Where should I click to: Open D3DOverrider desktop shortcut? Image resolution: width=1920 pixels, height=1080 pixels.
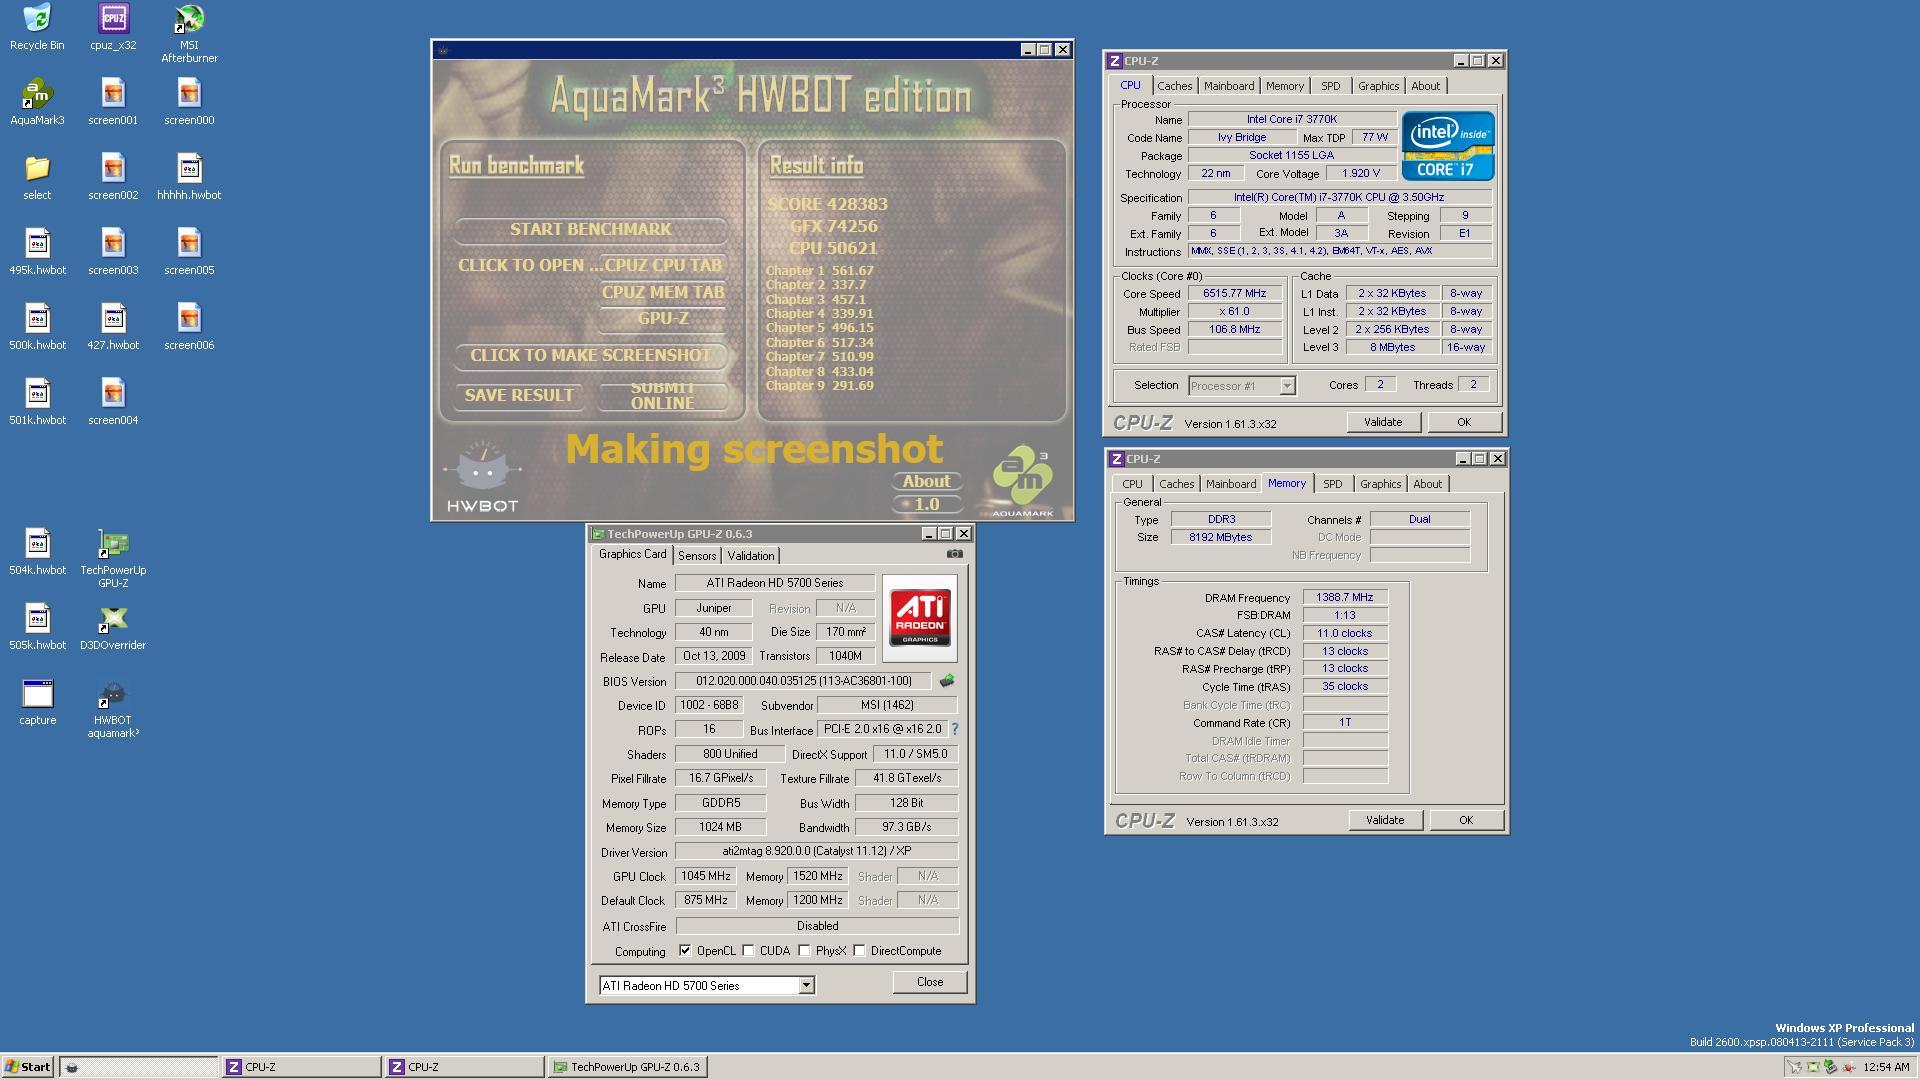(x=113, y=627)
